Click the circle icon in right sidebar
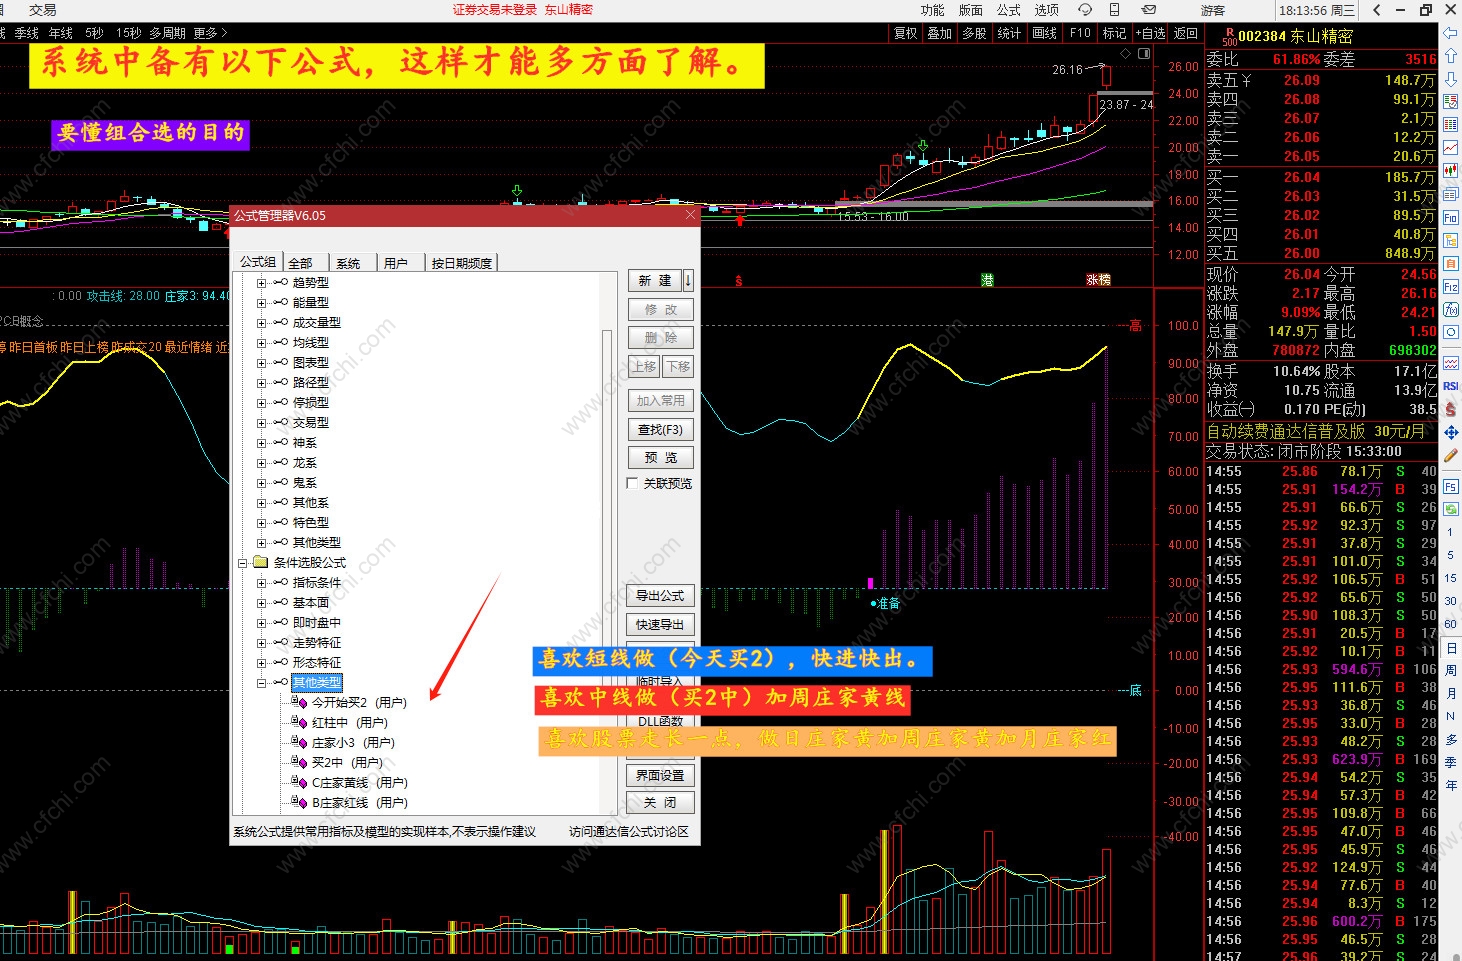 pyautogui.click(x=1451, y=332)
